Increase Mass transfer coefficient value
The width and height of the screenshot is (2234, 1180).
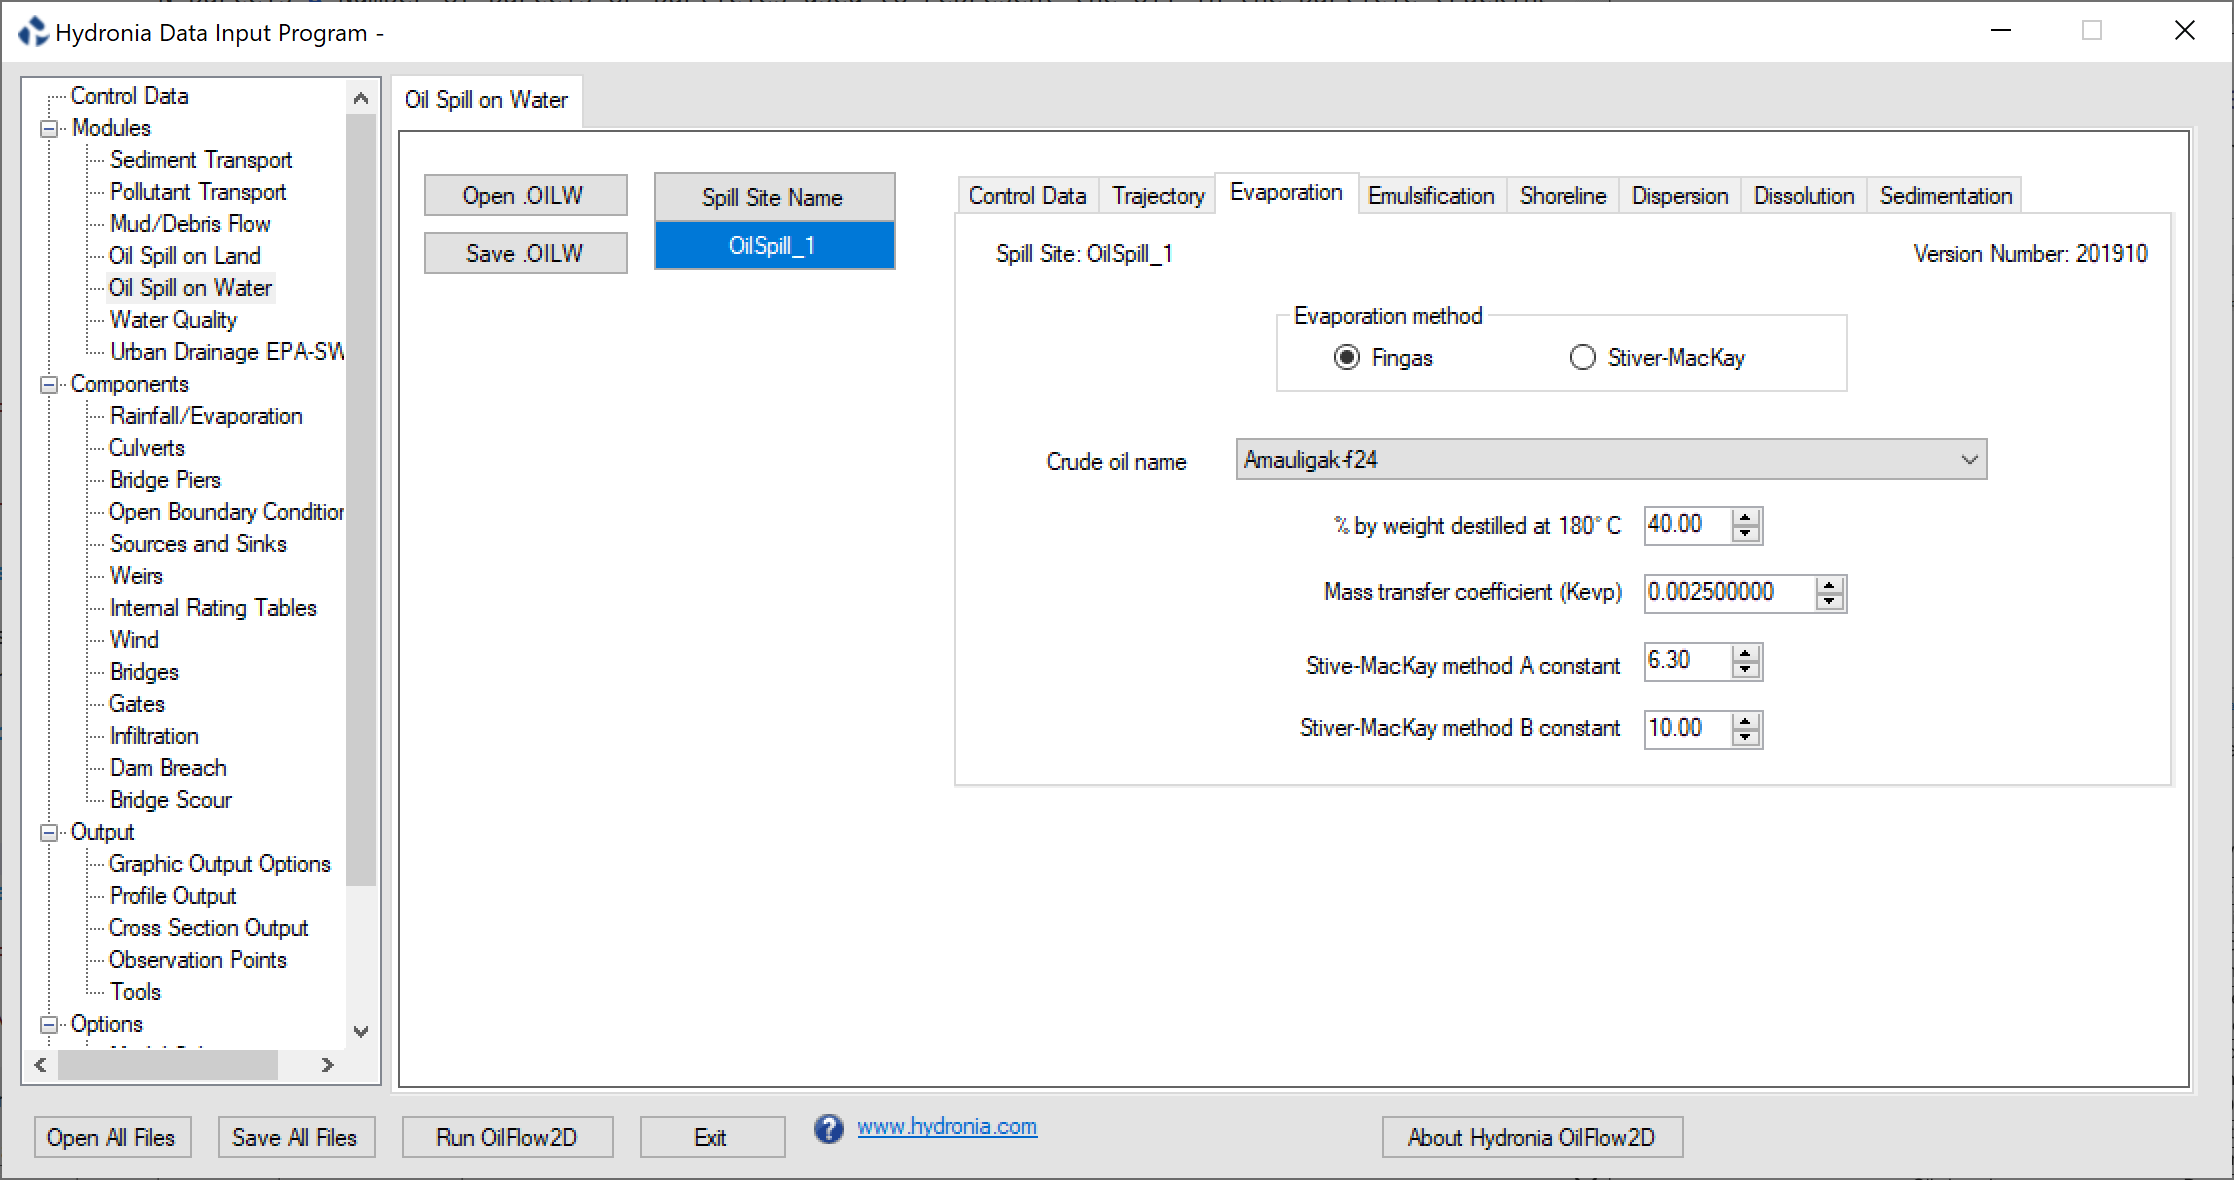click(1830, 585)
